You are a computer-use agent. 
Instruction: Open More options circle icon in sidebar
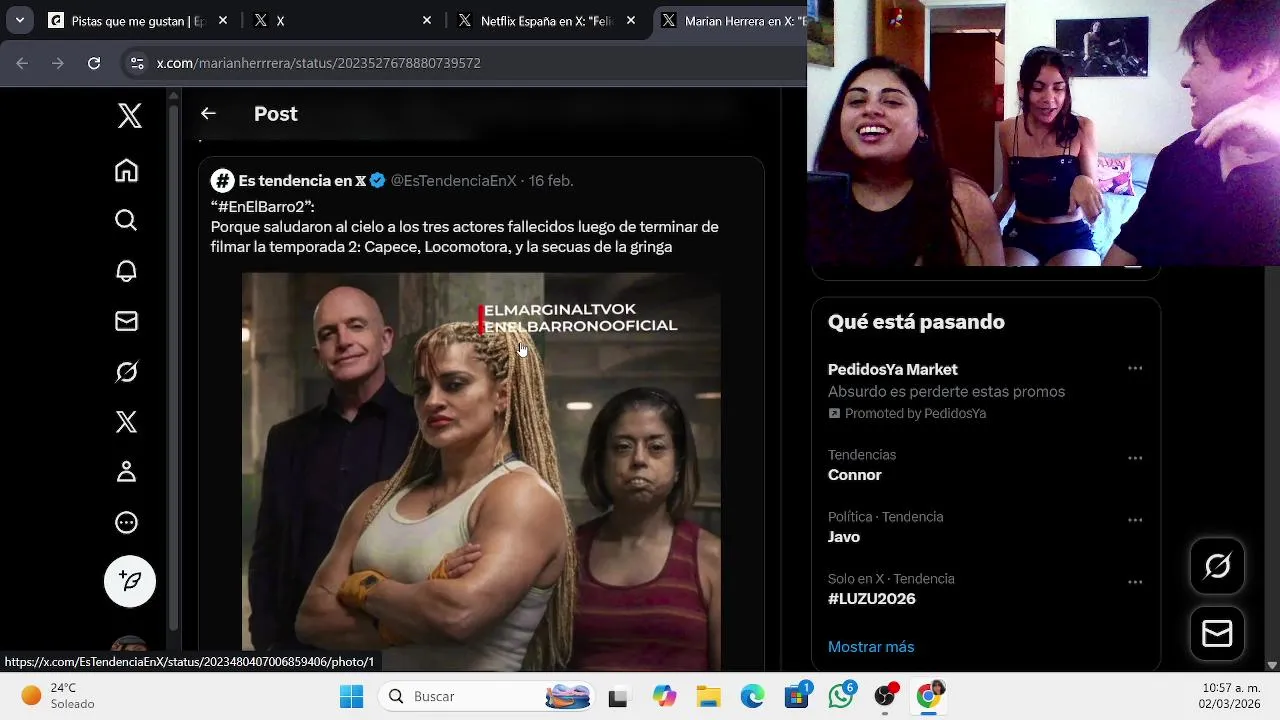126,522
